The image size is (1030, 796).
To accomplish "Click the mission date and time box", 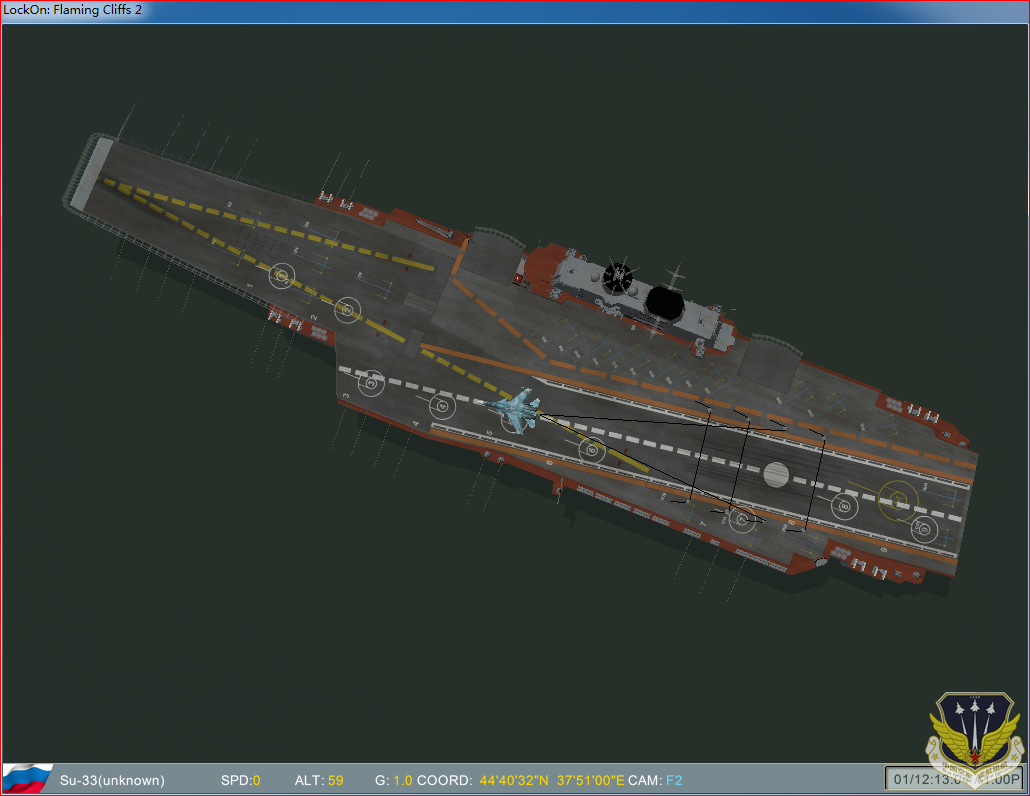I will coord(955,779).
